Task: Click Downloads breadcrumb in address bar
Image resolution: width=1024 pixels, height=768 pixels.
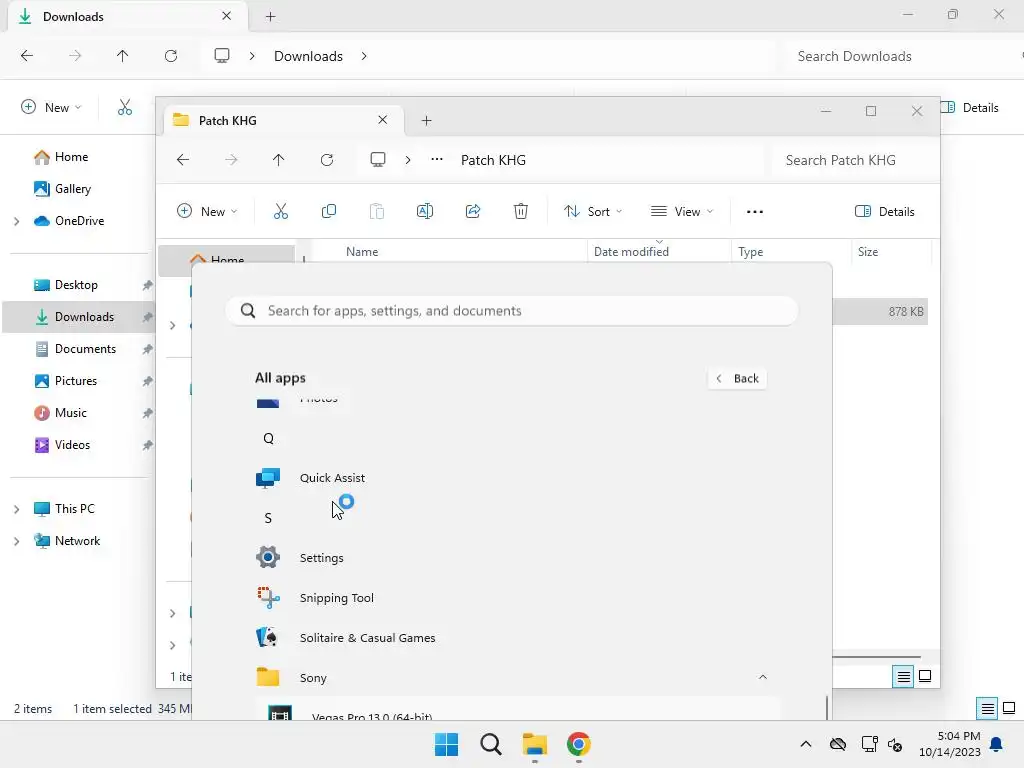Action: pos(308,56)
